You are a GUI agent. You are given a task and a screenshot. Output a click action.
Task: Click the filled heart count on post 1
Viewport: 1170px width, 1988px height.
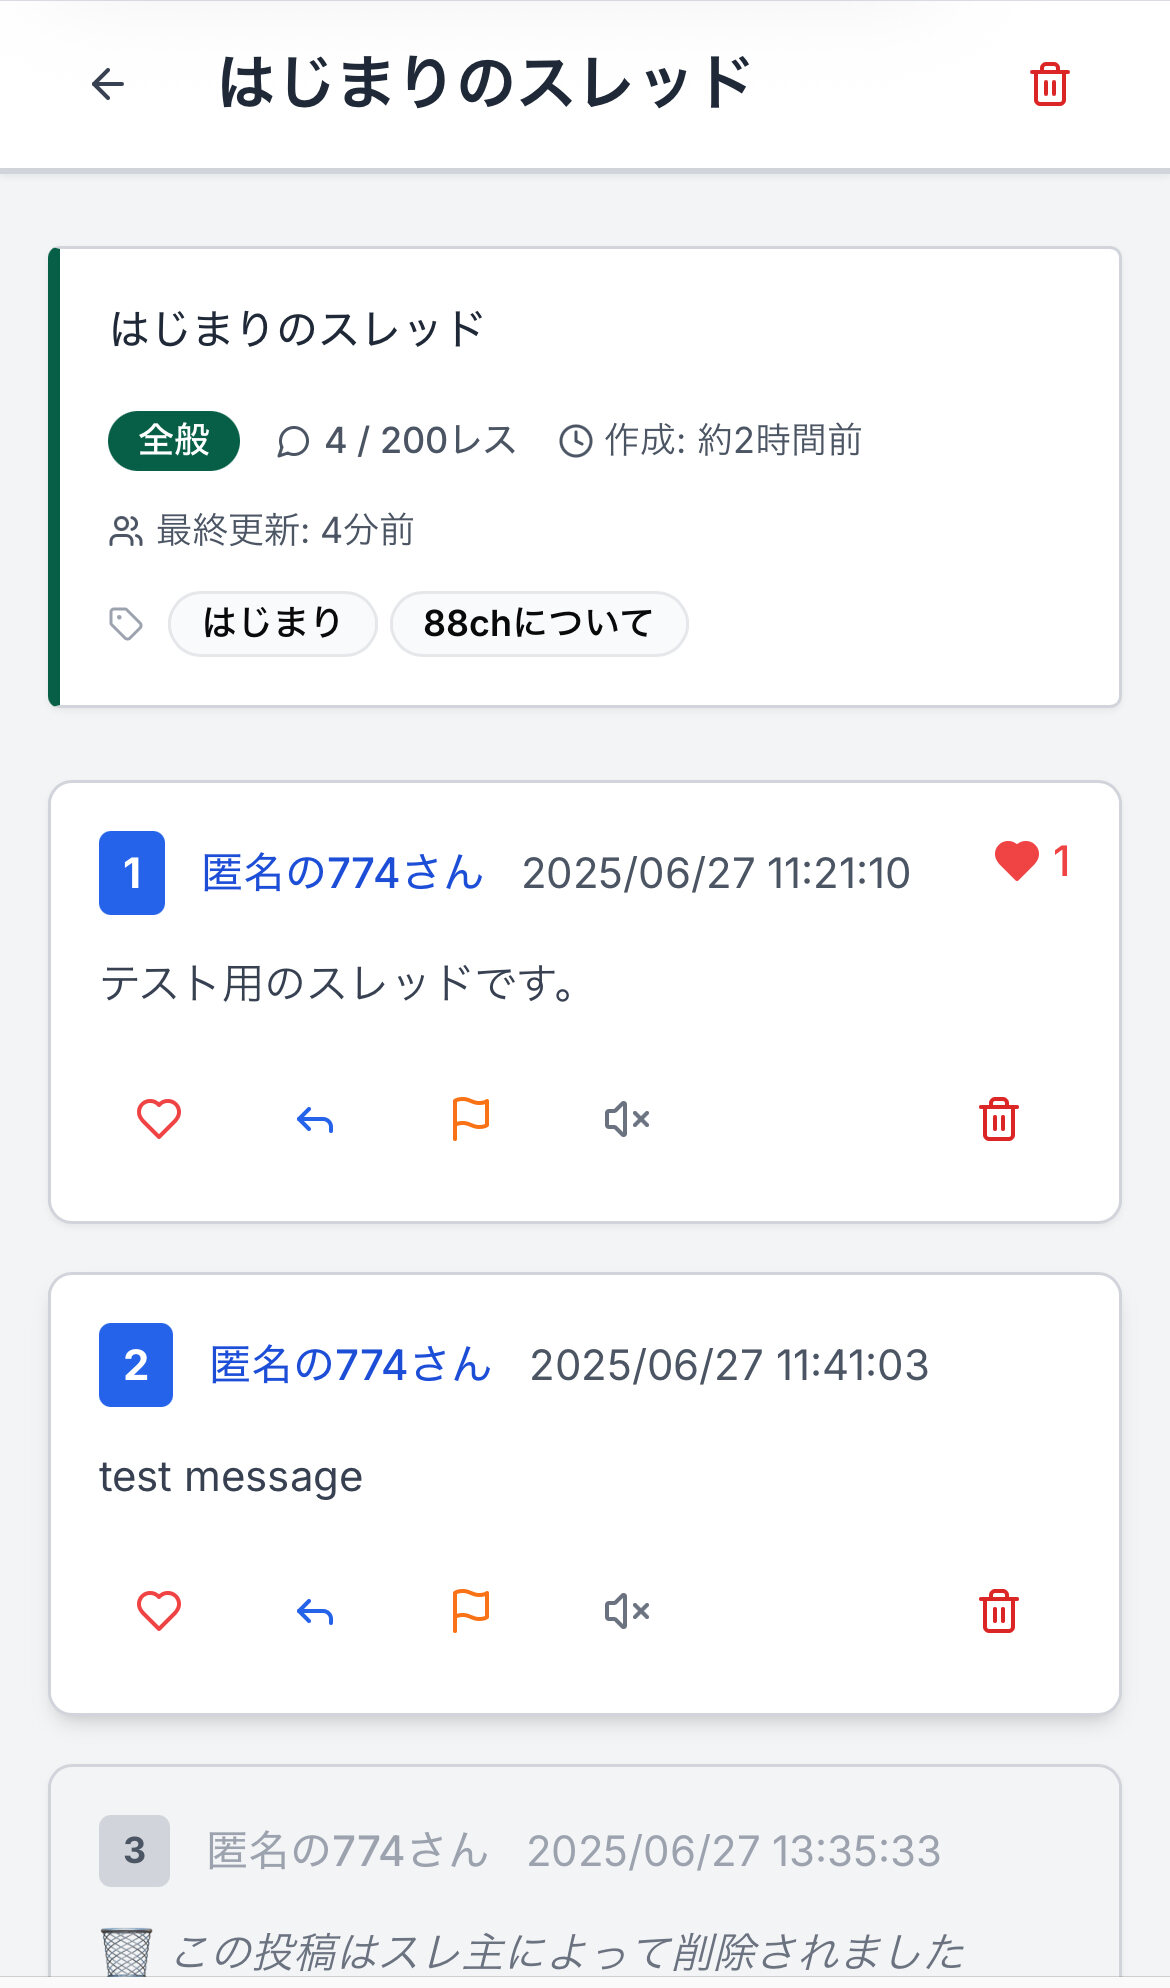pyautogui.click(x=1032, y=861)
